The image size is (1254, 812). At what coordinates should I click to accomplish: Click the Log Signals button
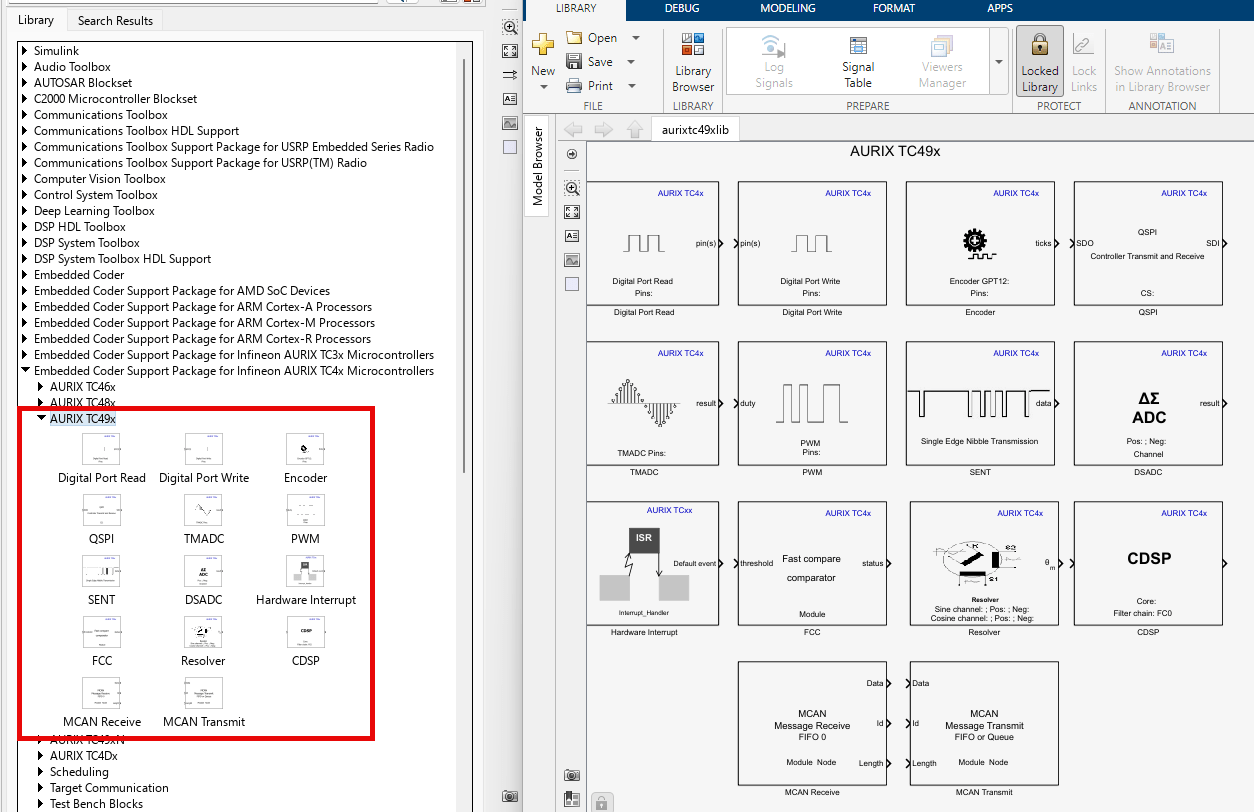coord(773,62)
